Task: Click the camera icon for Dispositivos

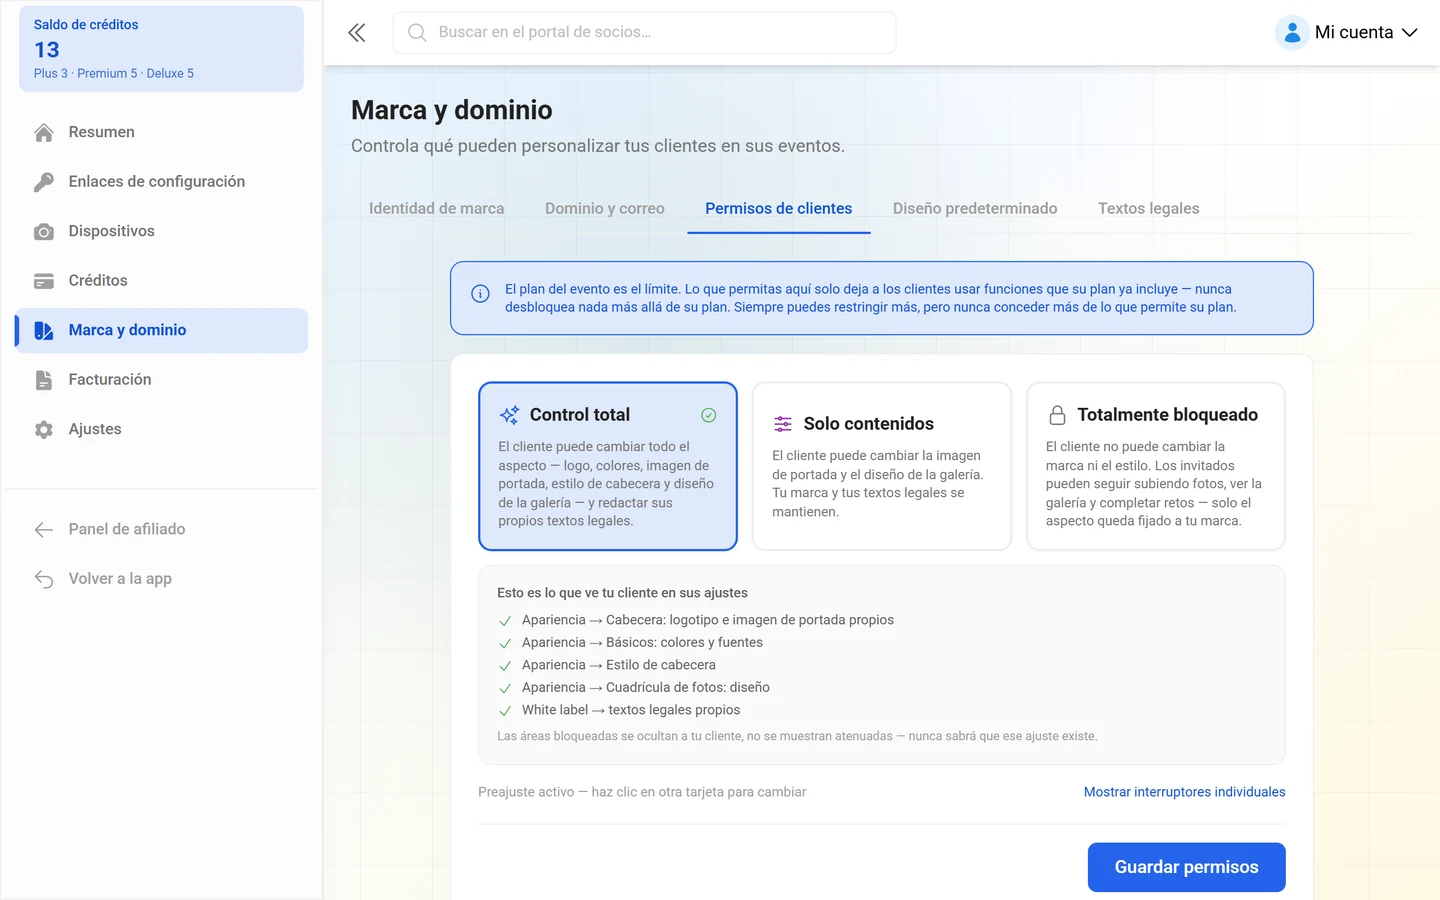Action: (x=44, y=232)
